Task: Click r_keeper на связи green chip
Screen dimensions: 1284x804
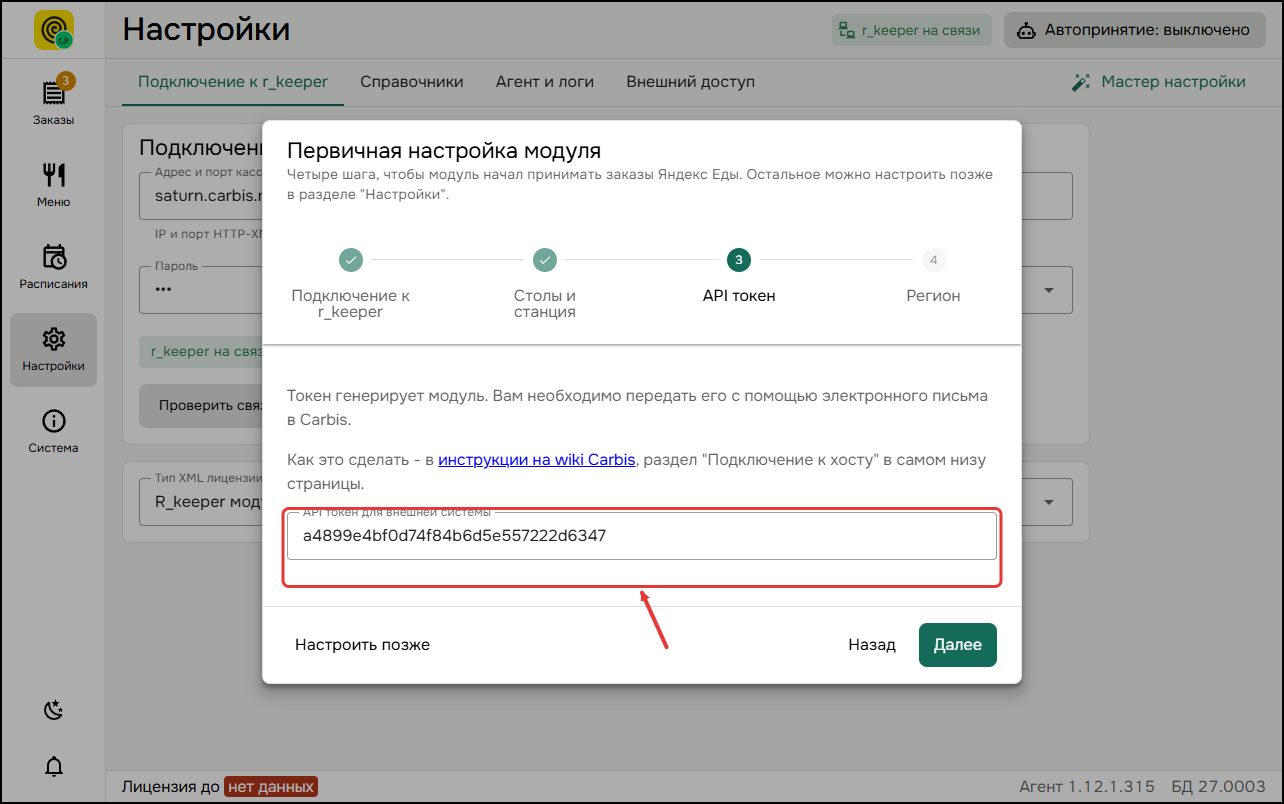Action: pos(200,351)
